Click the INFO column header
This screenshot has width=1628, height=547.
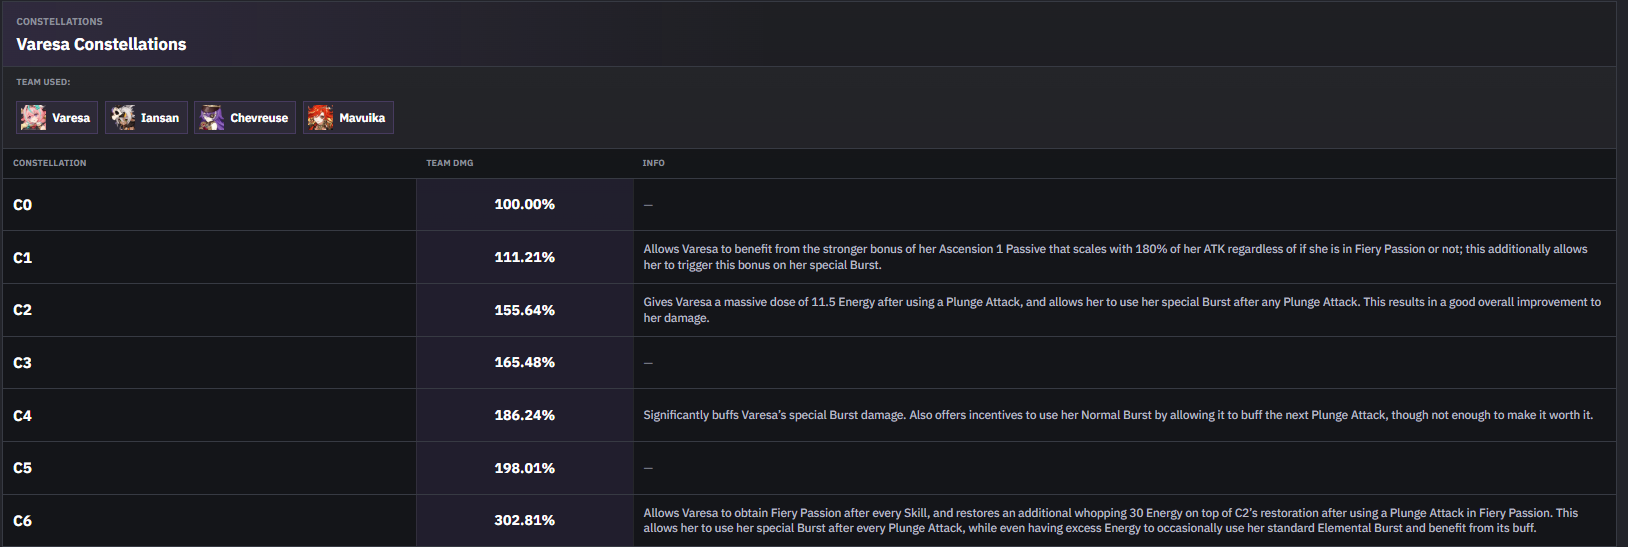[654, 163]
